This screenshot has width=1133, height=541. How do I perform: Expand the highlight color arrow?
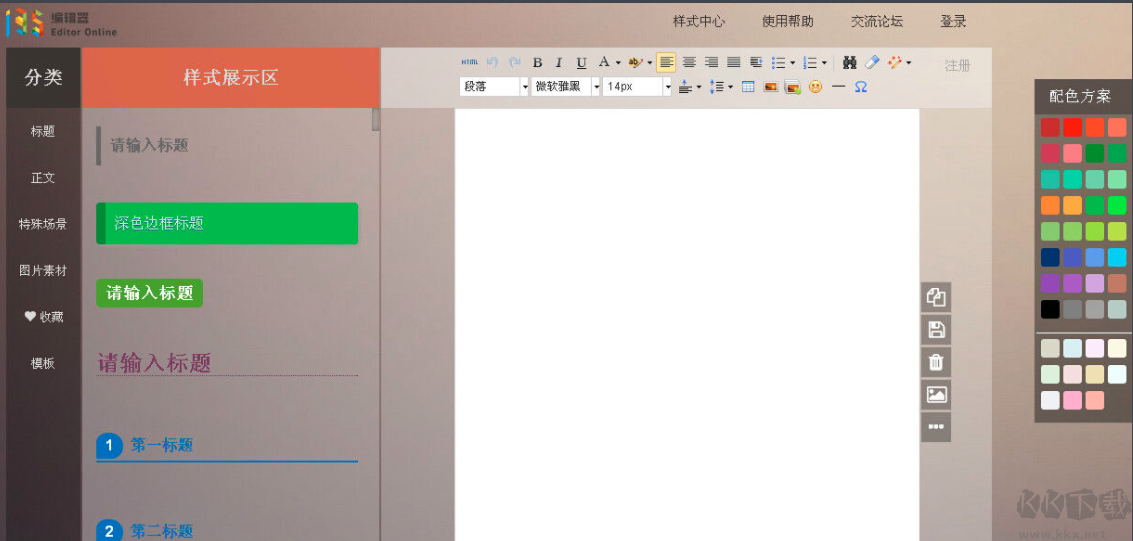tap(650, 63)
